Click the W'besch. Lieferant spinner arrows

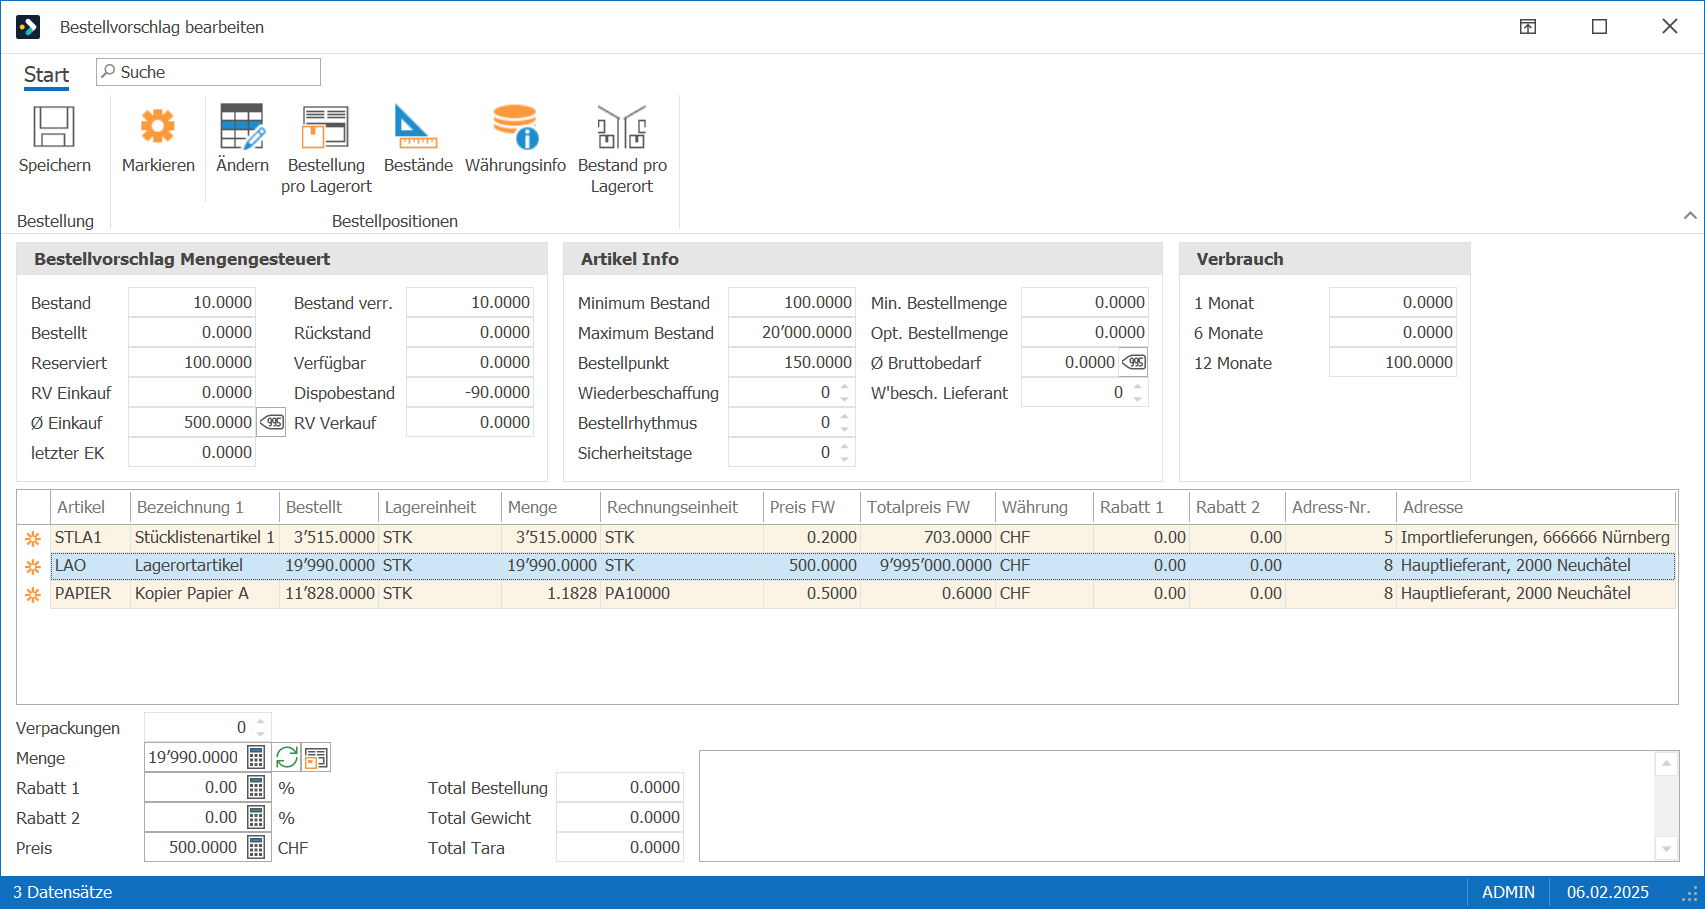(1138, 393)
